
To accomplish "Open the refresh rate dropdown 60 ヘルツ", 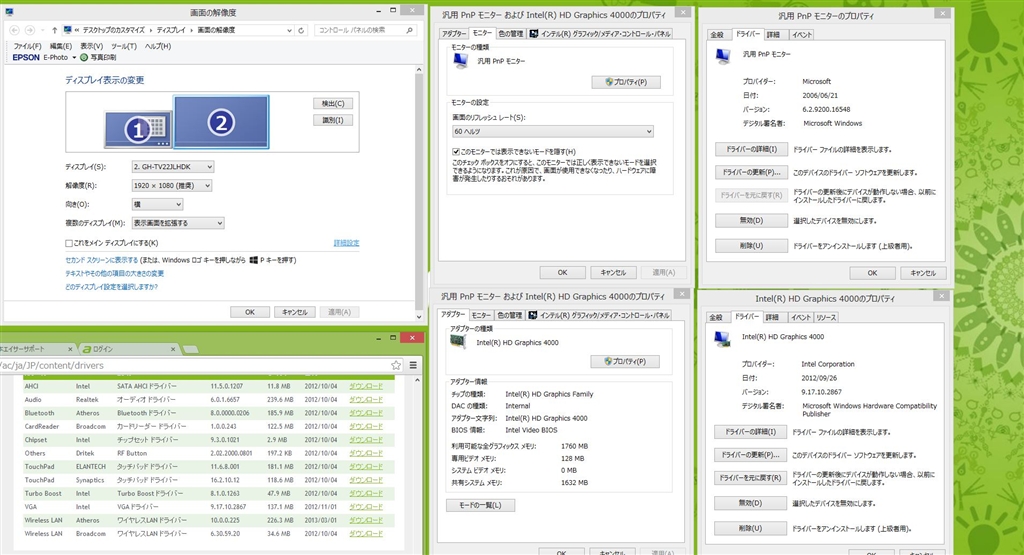I will coord(552,131).
